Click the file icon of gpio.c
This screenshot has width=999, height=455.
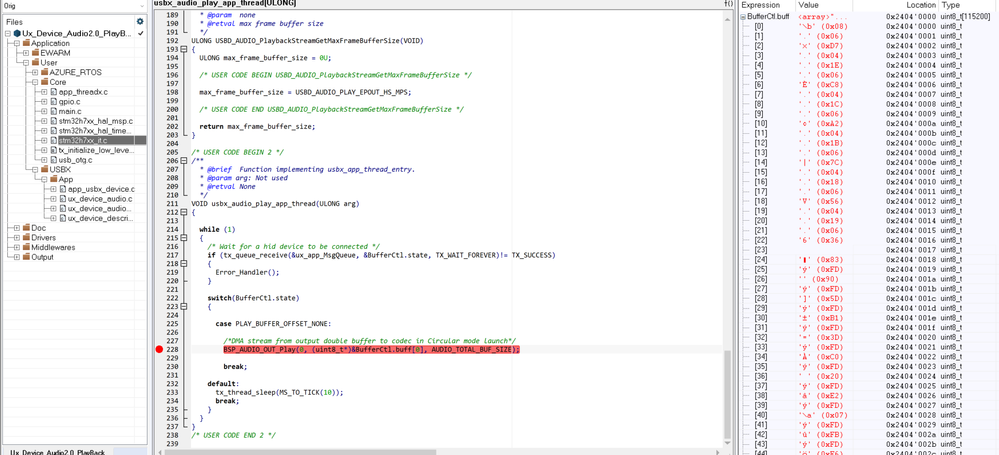[54, 101]
